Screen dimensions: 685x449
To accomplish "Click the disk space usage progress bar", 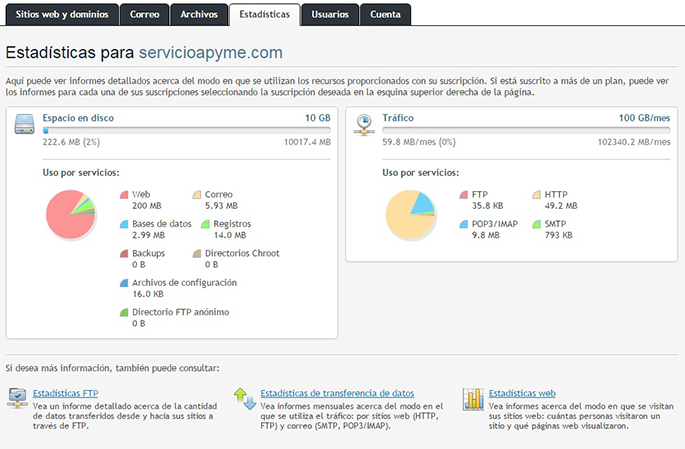I will coord(185,130).
